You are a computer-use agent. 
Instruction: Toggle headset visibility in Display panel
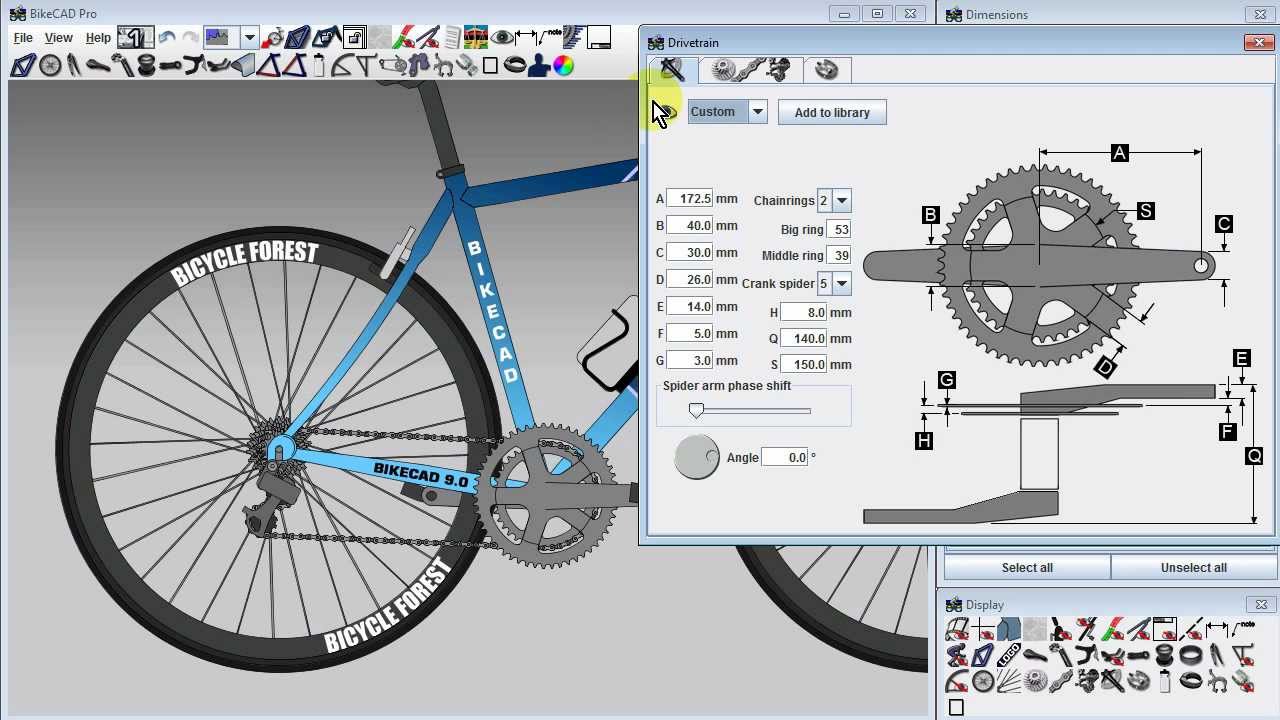tap(1164, 655)
